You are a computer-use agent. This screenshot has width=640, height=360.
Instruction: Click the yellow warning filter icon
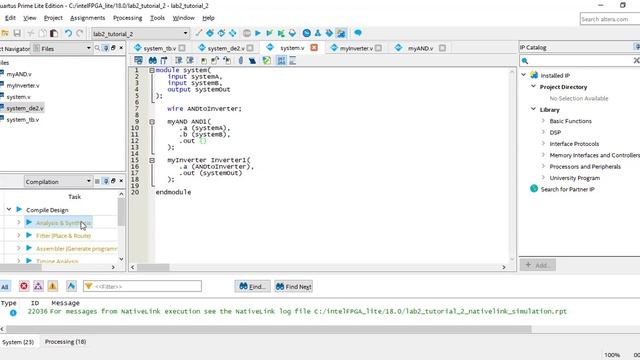click(x=53, y=286)
